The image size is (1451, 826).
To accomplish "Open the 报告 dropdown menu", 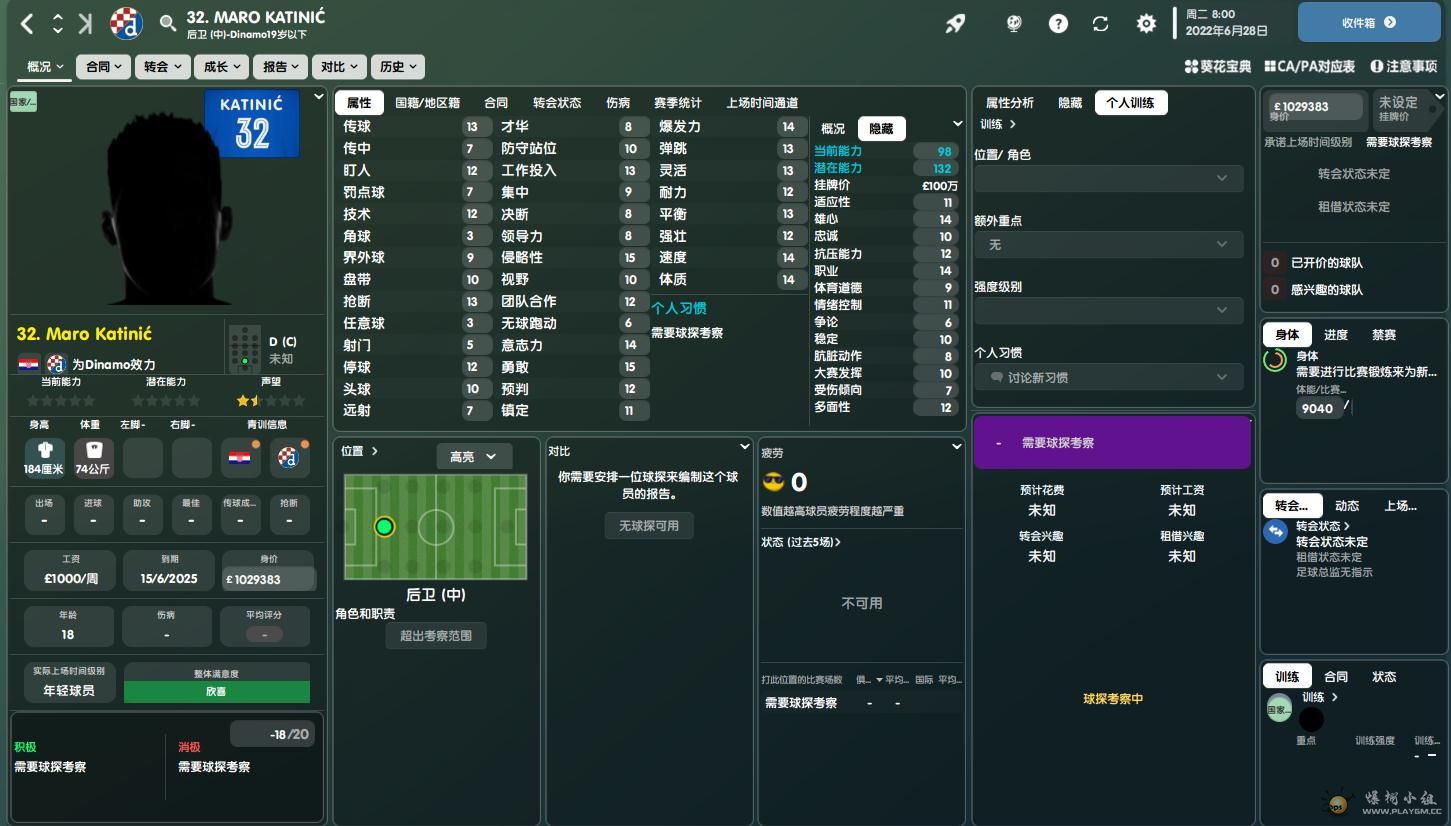I will (280, 67).
